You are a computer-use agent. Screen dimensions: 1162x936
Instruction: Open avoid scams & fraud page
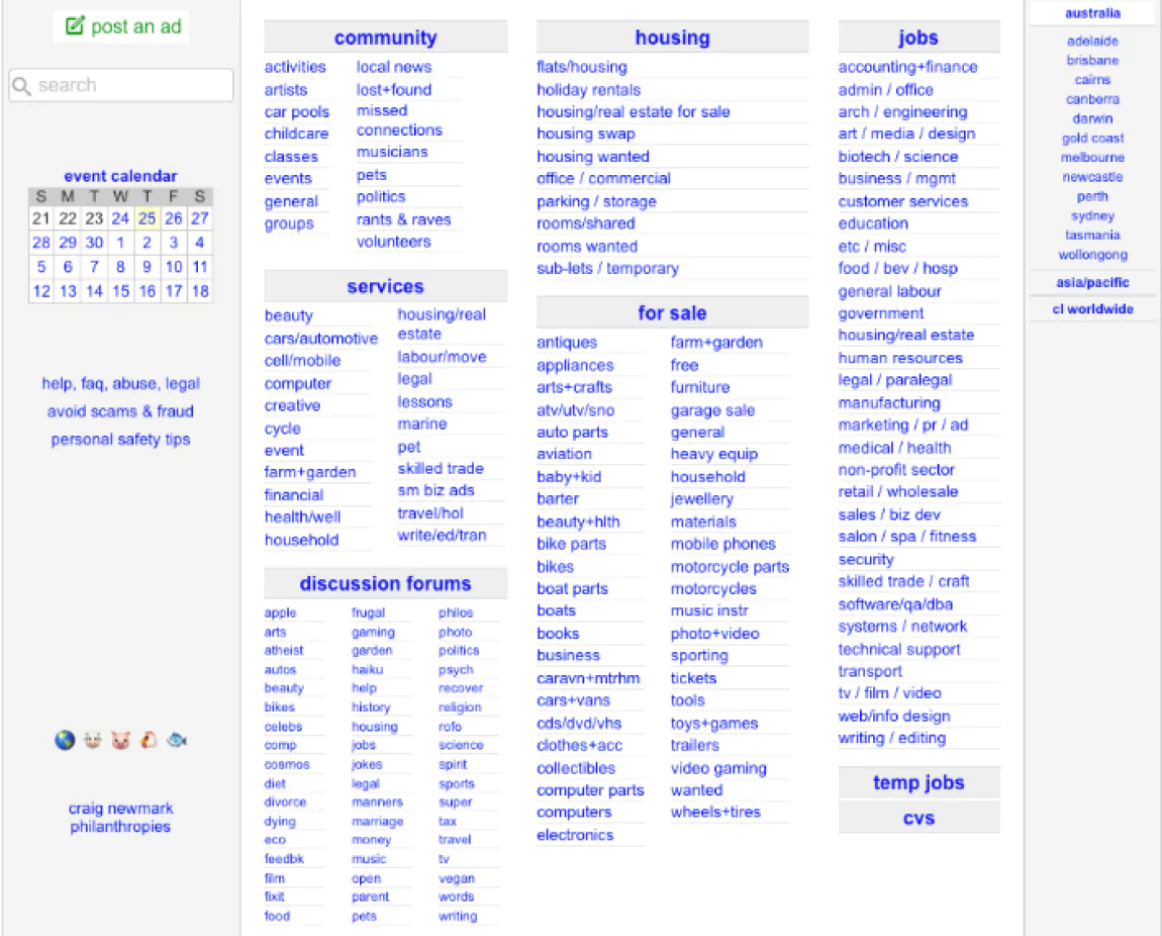click(120, 411)
